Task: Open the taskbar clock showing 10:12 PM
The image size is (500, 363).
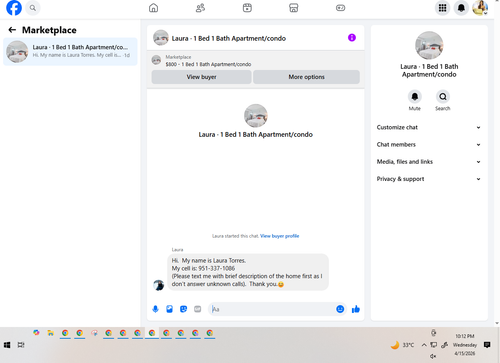Action: 465,345
